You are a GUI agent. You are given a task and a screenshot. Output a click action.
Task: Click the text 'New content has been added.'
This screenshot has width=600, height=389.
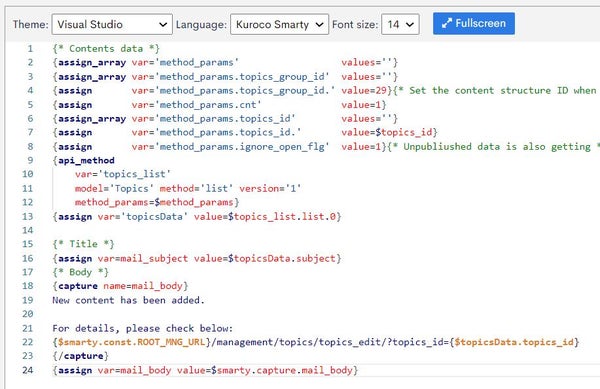coord(129,300)
